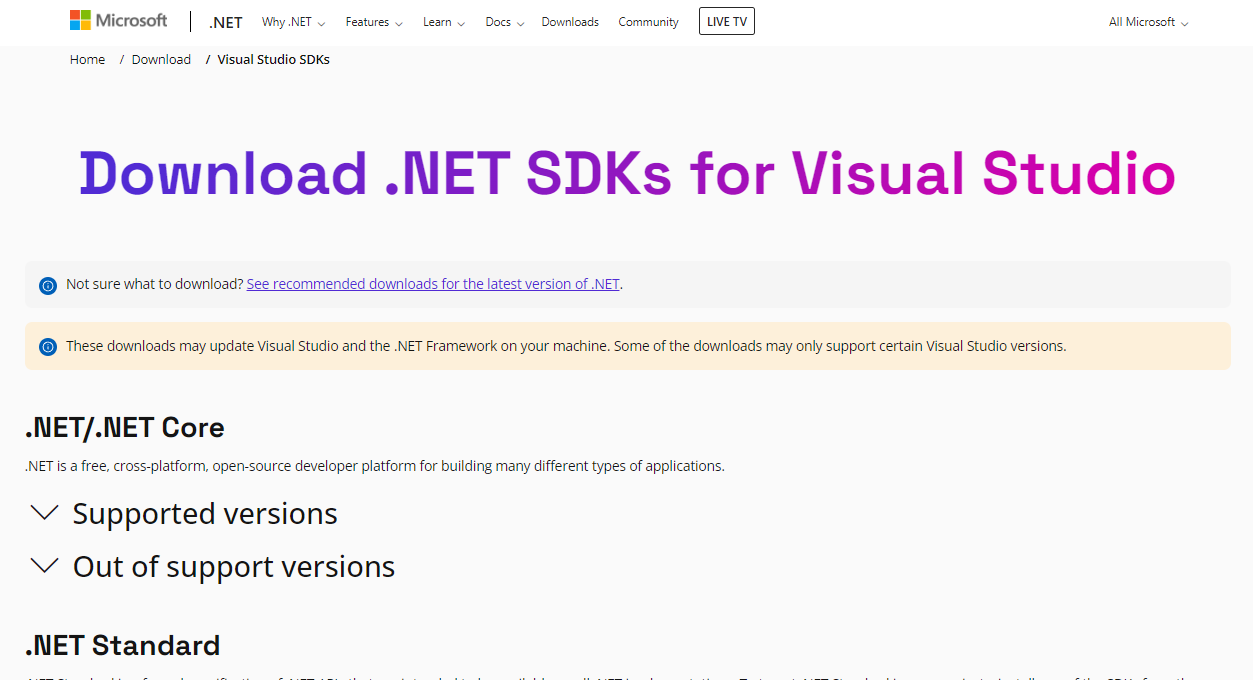Open the All Microsoft dropdown
Viewport: 1253px width, 680px height.
pyautogui.click(x=1148, y=22)
